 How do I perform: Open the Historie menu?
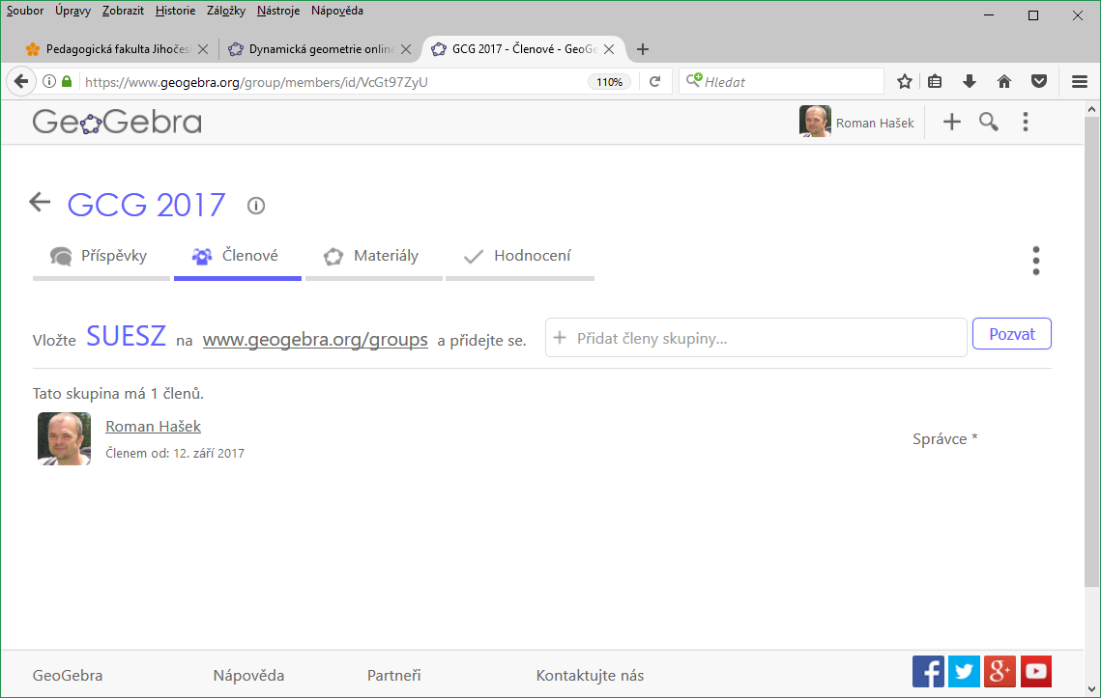(176, 11)
